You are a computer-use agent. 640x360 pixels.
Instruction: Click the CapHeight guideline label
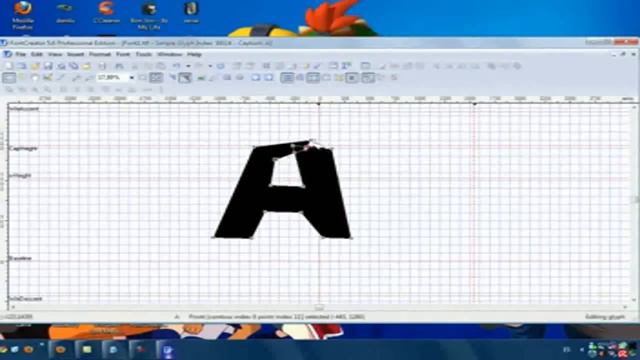[23, 148]
